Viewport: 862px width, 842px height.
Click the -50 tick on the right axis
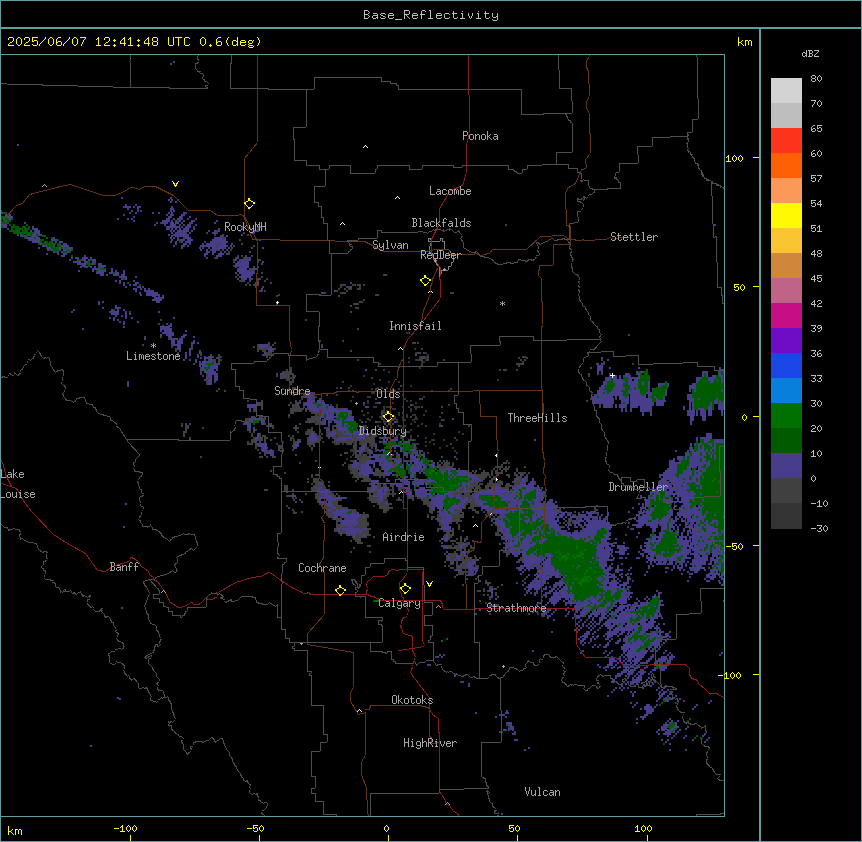point(734,546)
